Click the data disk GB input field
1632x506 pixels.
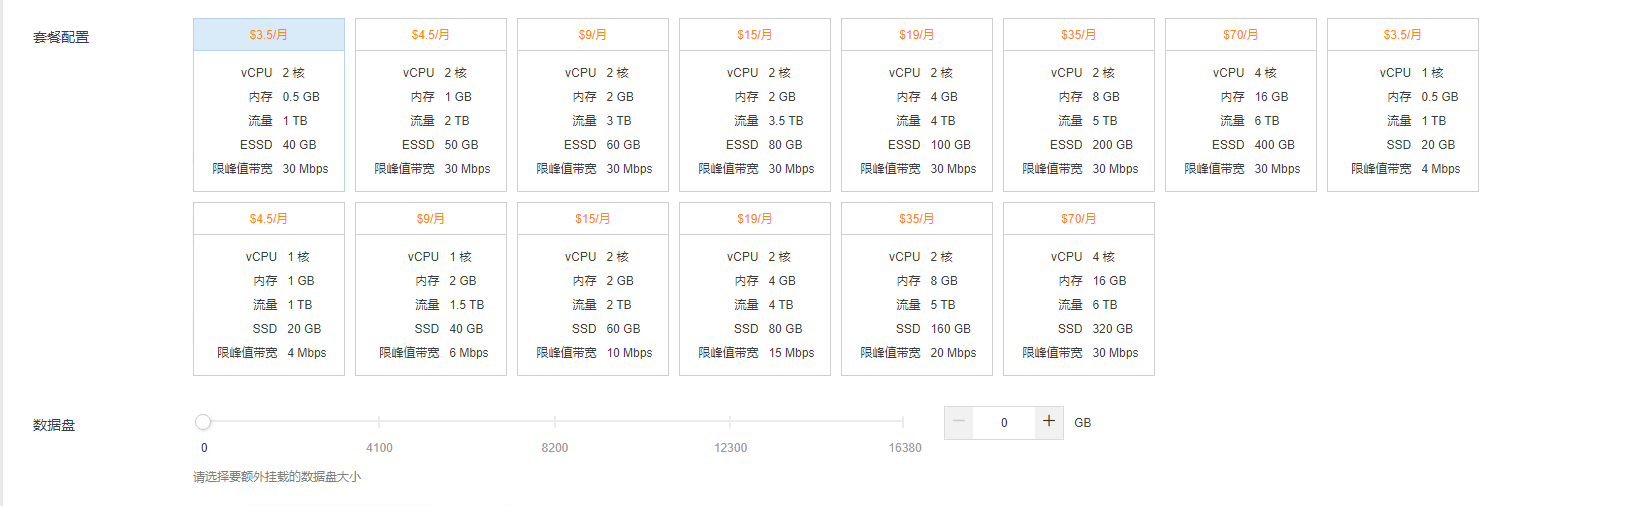1004,423
